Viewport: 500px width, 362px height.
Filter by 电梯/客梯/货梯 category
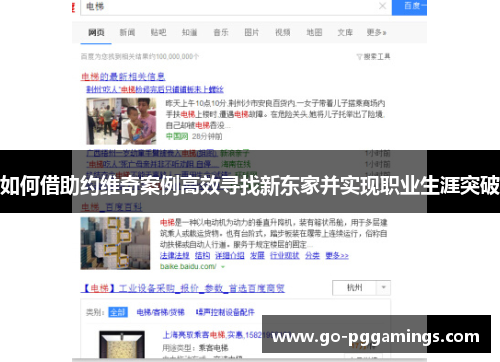coord(161,312)
